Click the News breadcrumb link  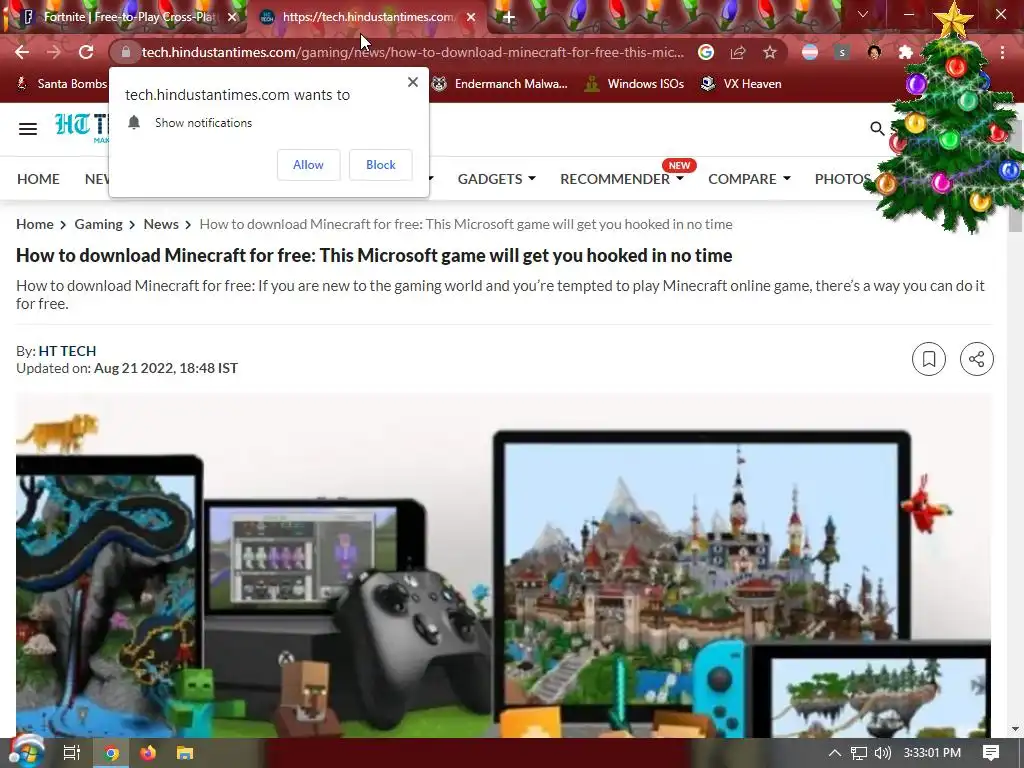(161, 224)
